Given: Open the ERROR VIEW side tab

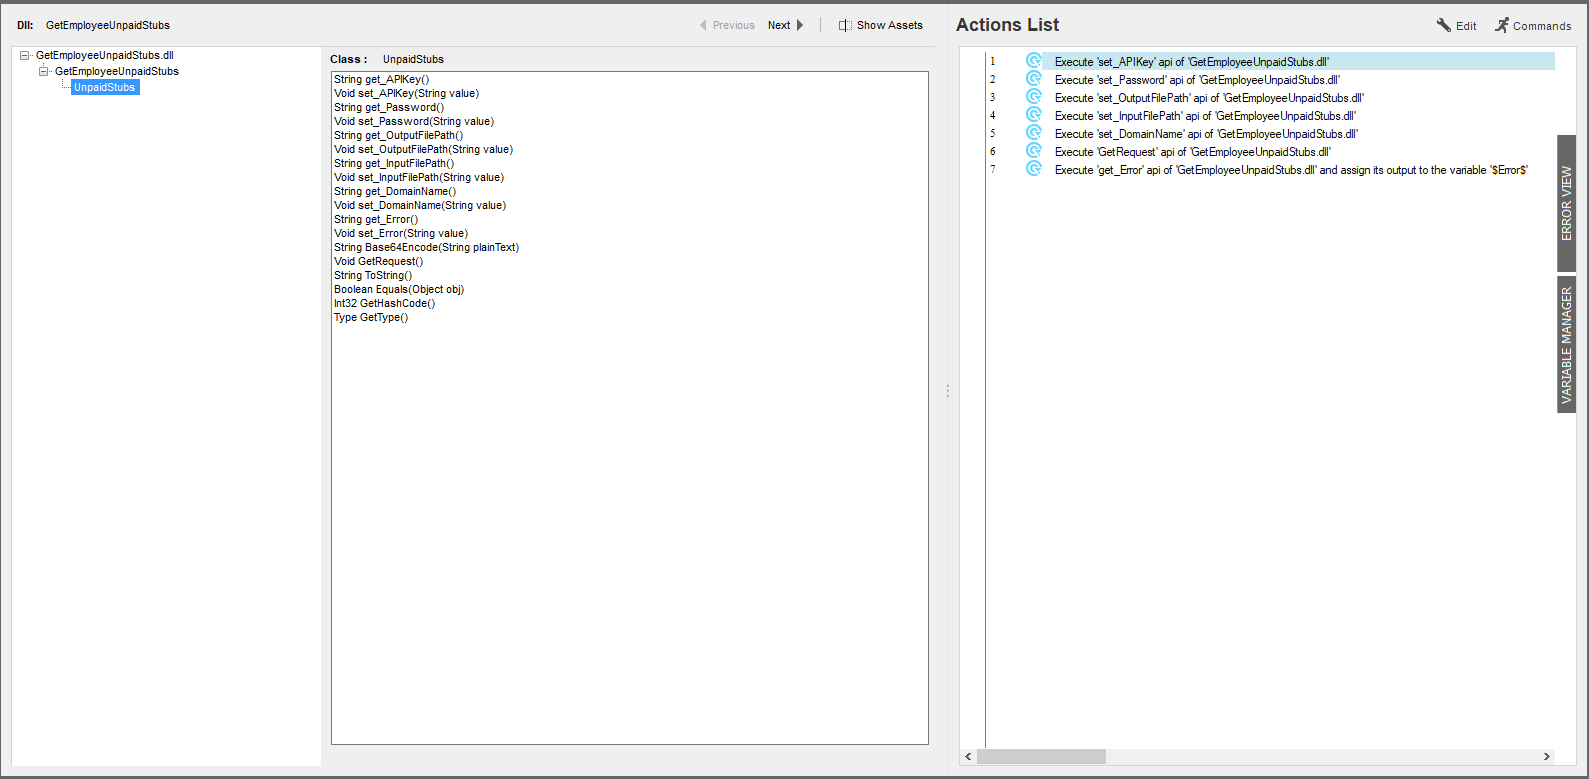Looking at the screenshot, I should (x=1566, y=203).
